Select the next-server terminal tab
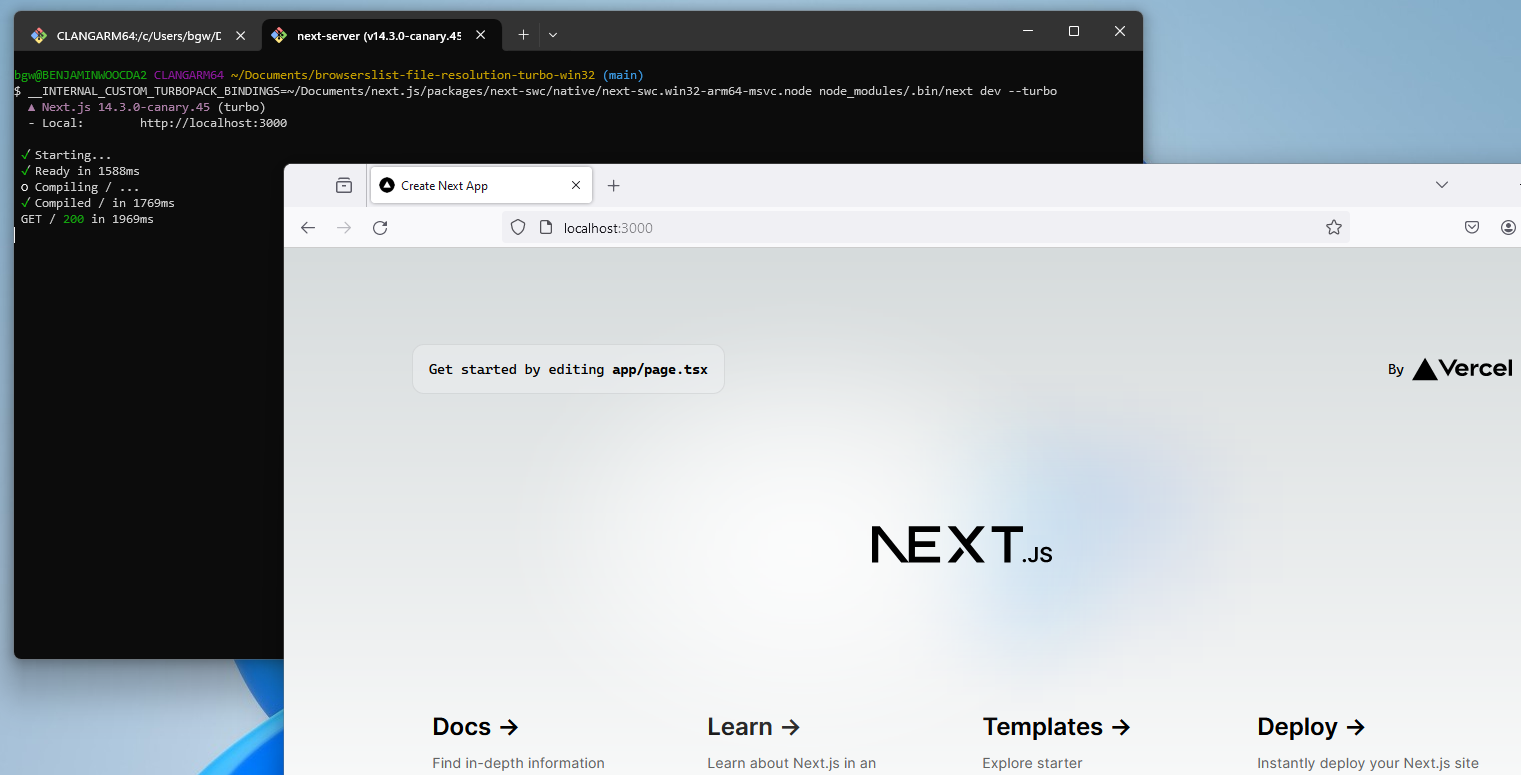Image resolution: width=1521 pixels, height=775 pixels. tap(380, 35)
